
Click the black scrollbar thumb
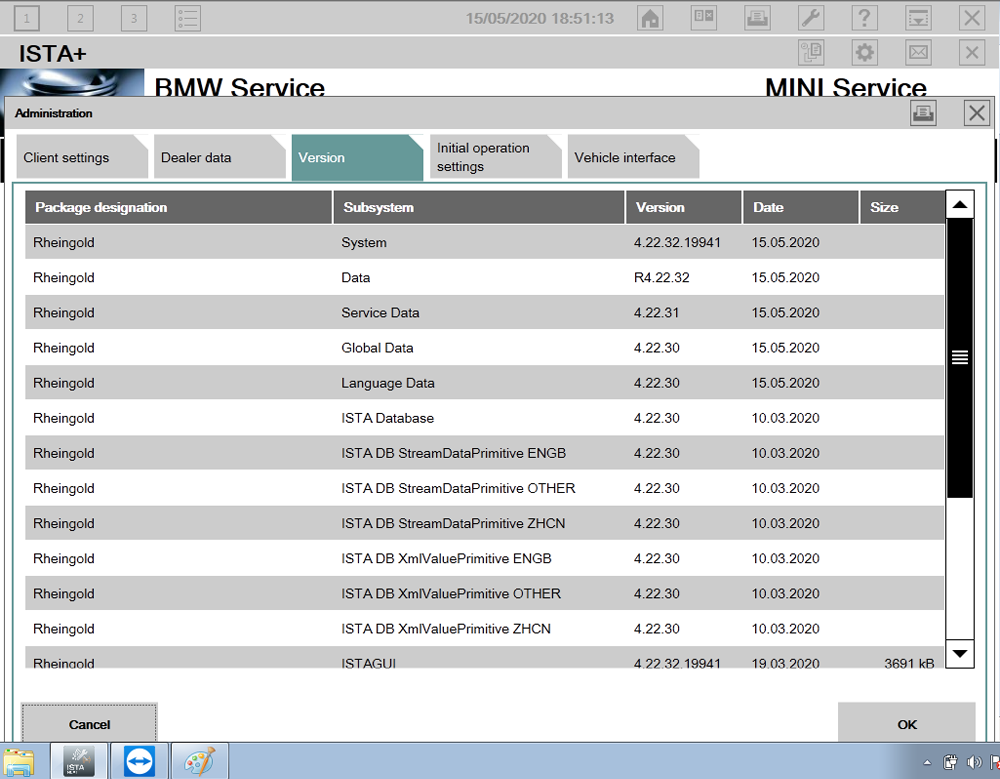pyautogui.click(x=960, y=358)
